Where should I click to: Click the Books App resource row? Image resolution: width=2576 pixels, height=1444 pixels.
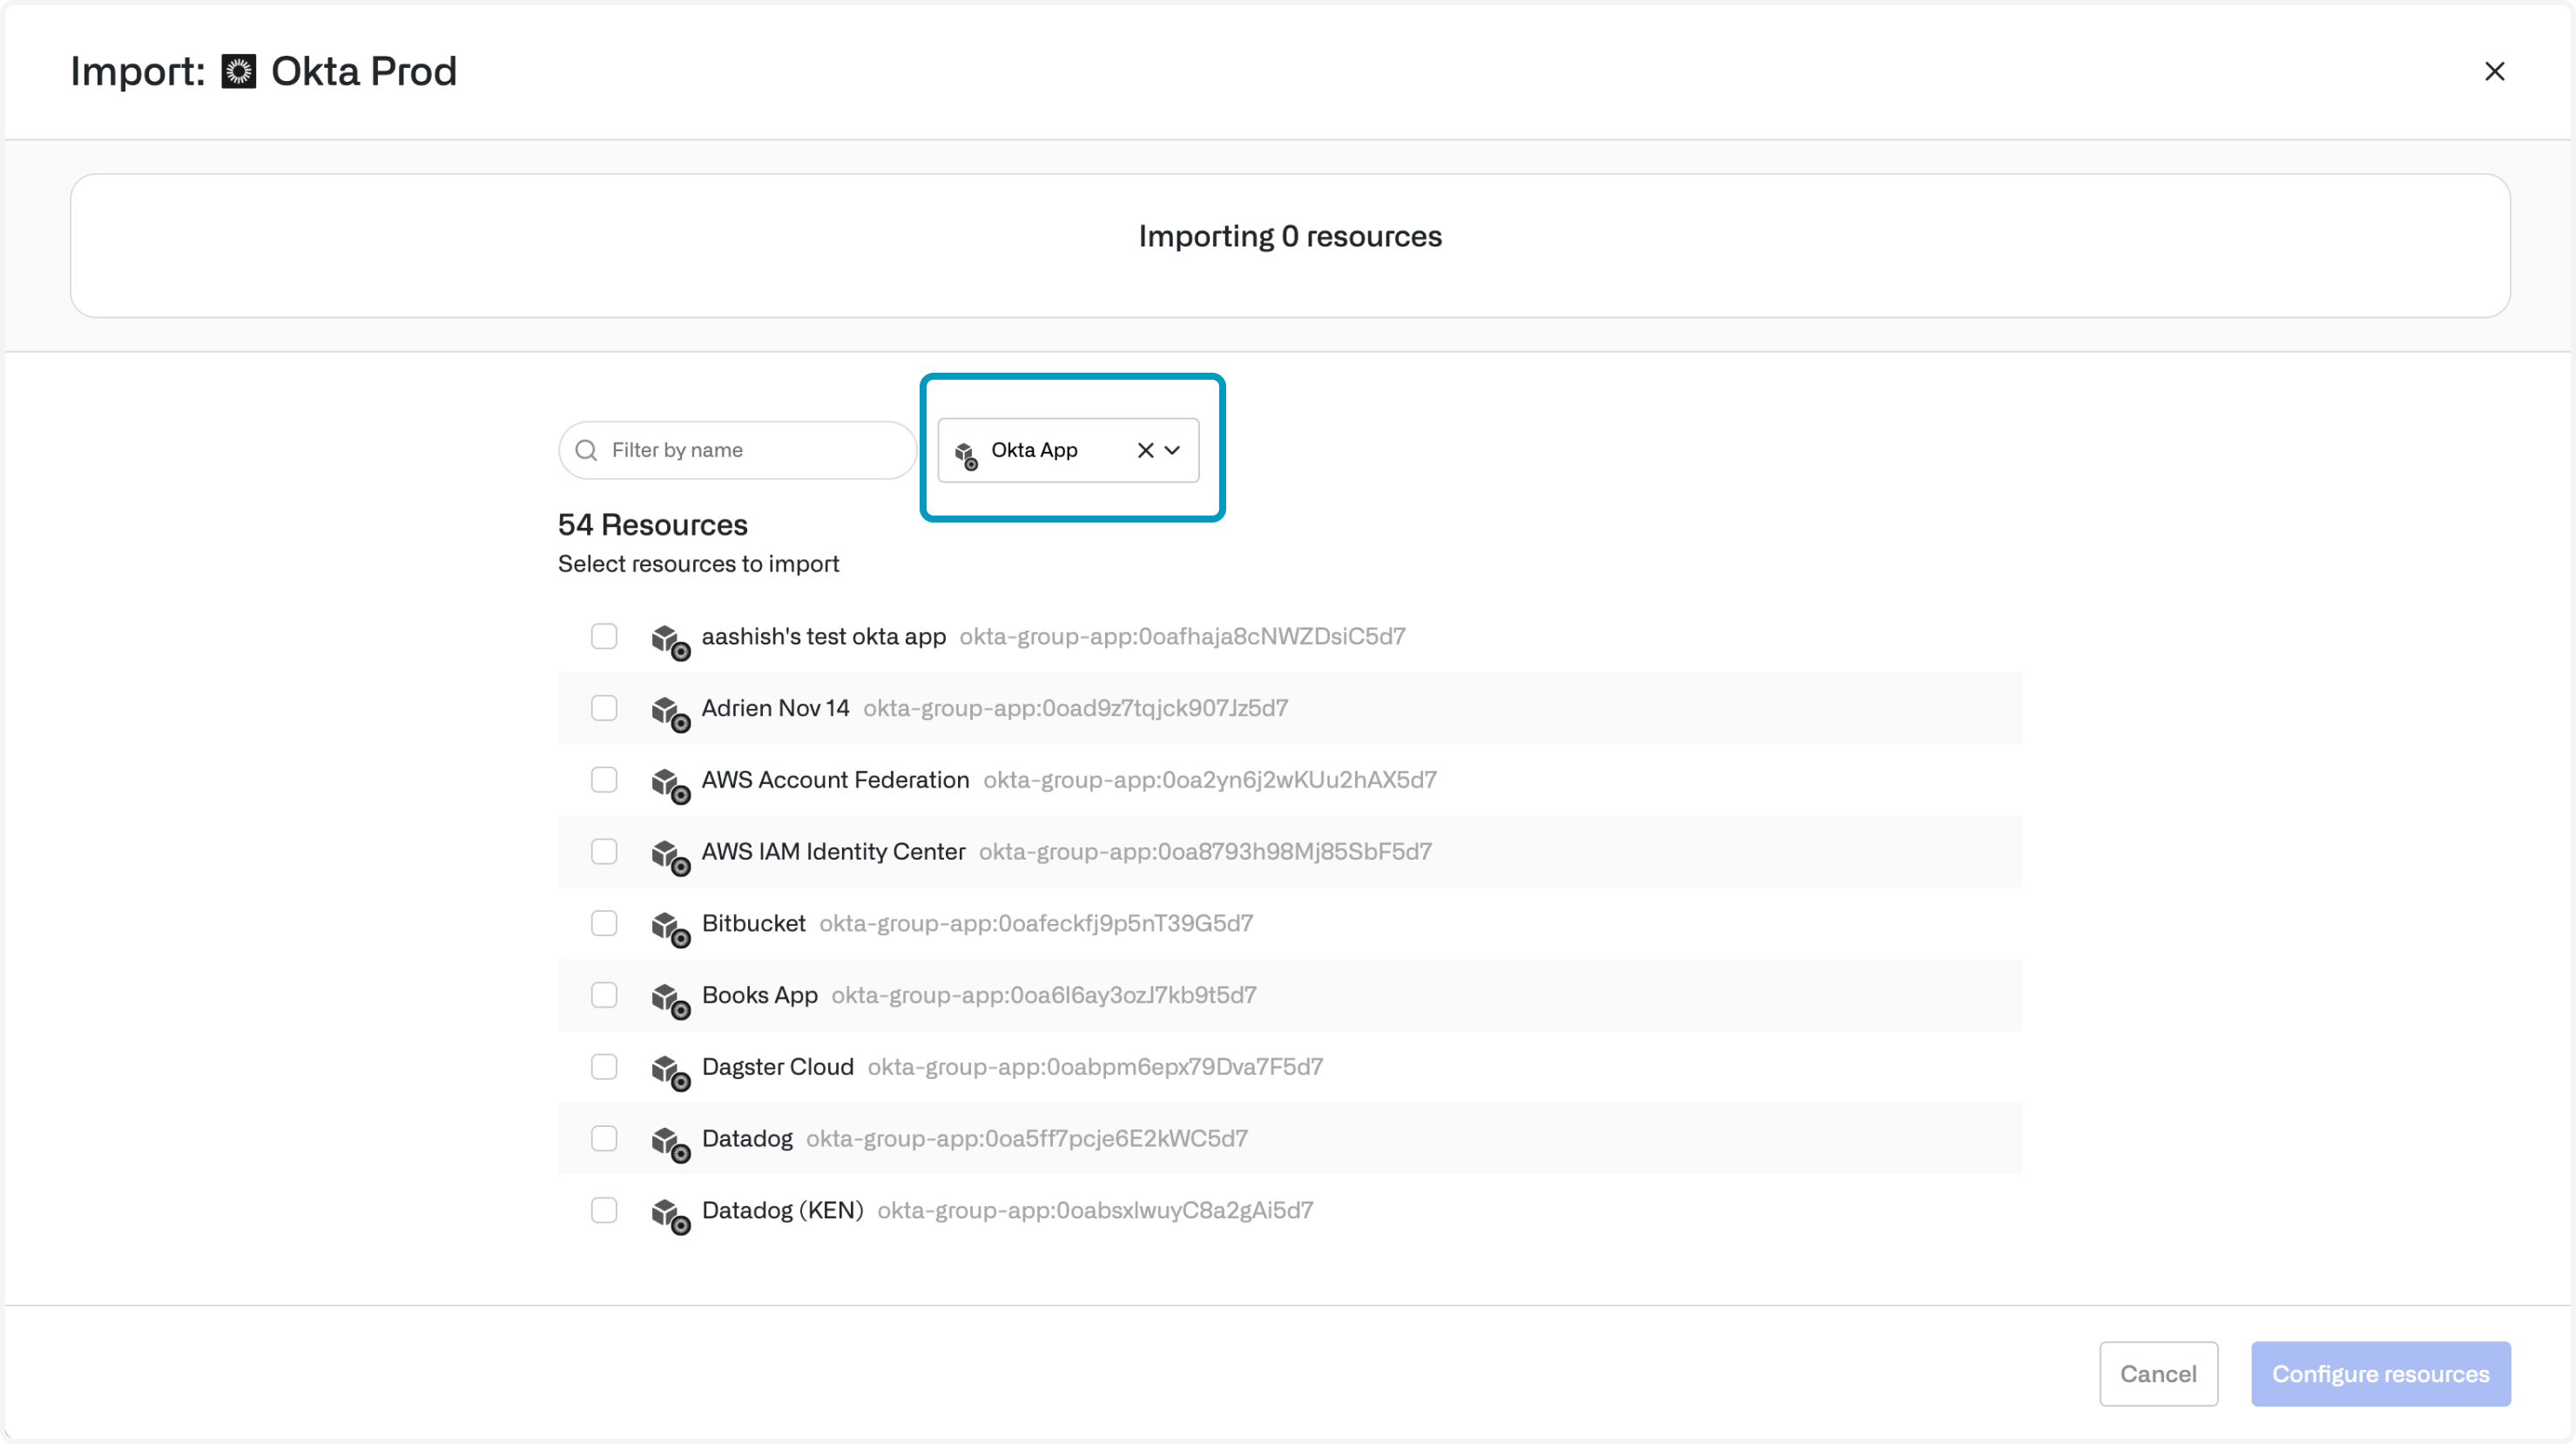(760, 995)
